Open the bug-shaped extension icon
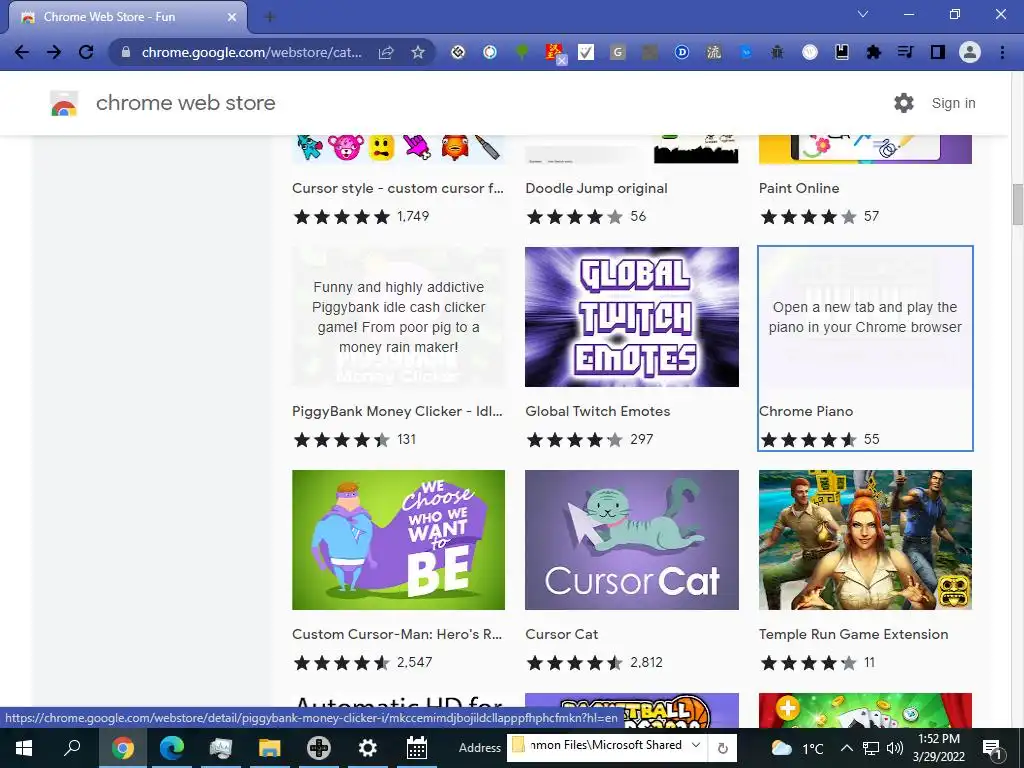Viewport: 1024px width, 768px height. [x=777, y=52]
